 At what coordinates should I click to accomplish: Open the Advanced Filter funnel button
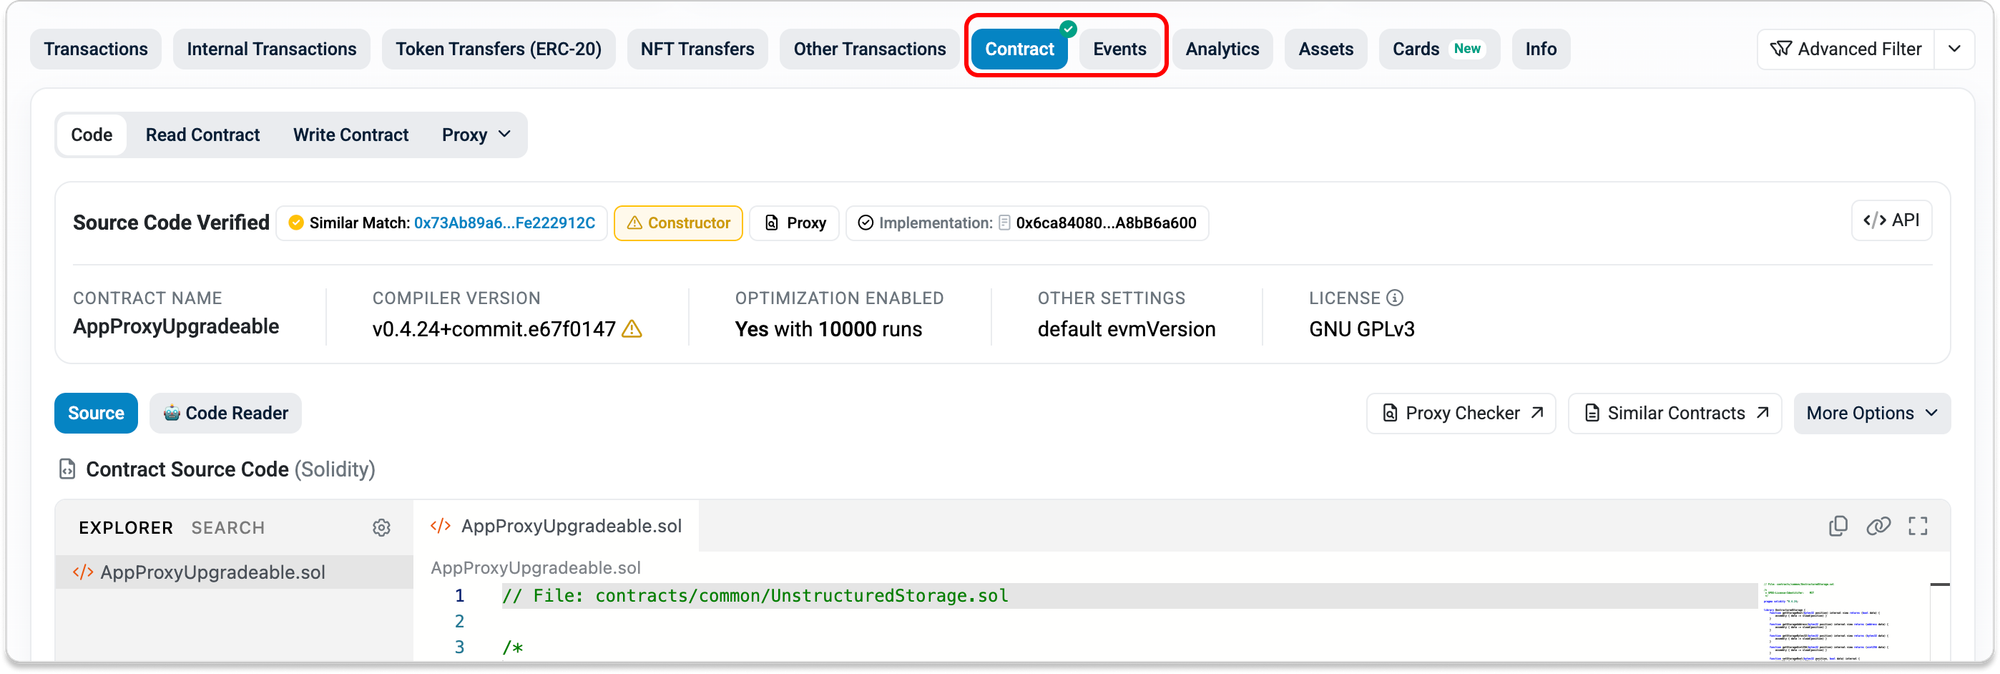(1846, 49)
